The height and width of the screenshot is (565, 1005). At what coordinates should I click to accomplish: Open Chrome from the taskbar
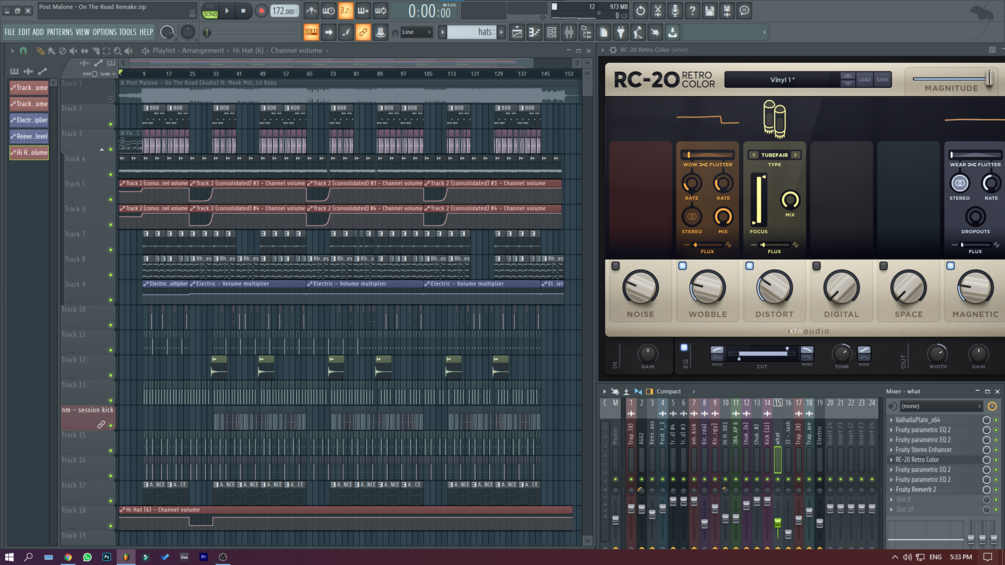(68, 557)
